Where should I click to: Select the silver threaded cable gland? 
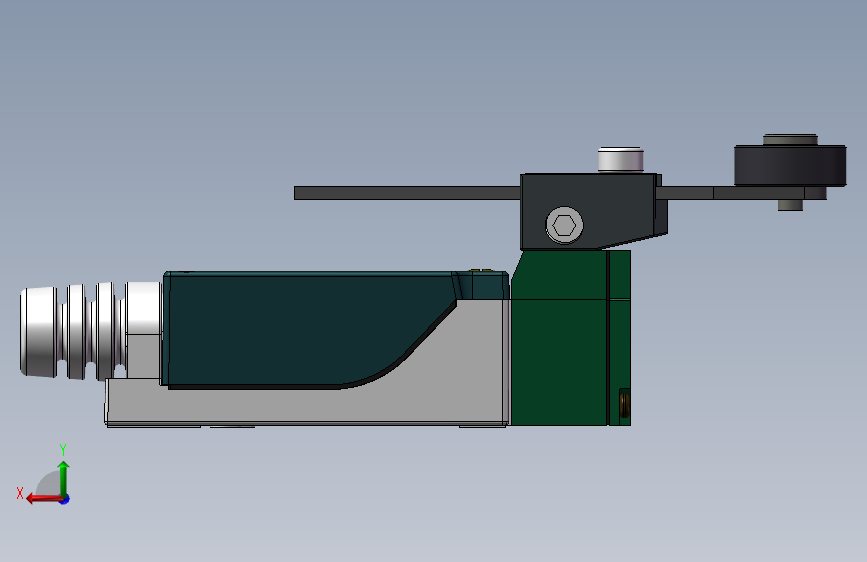[91, 331]
